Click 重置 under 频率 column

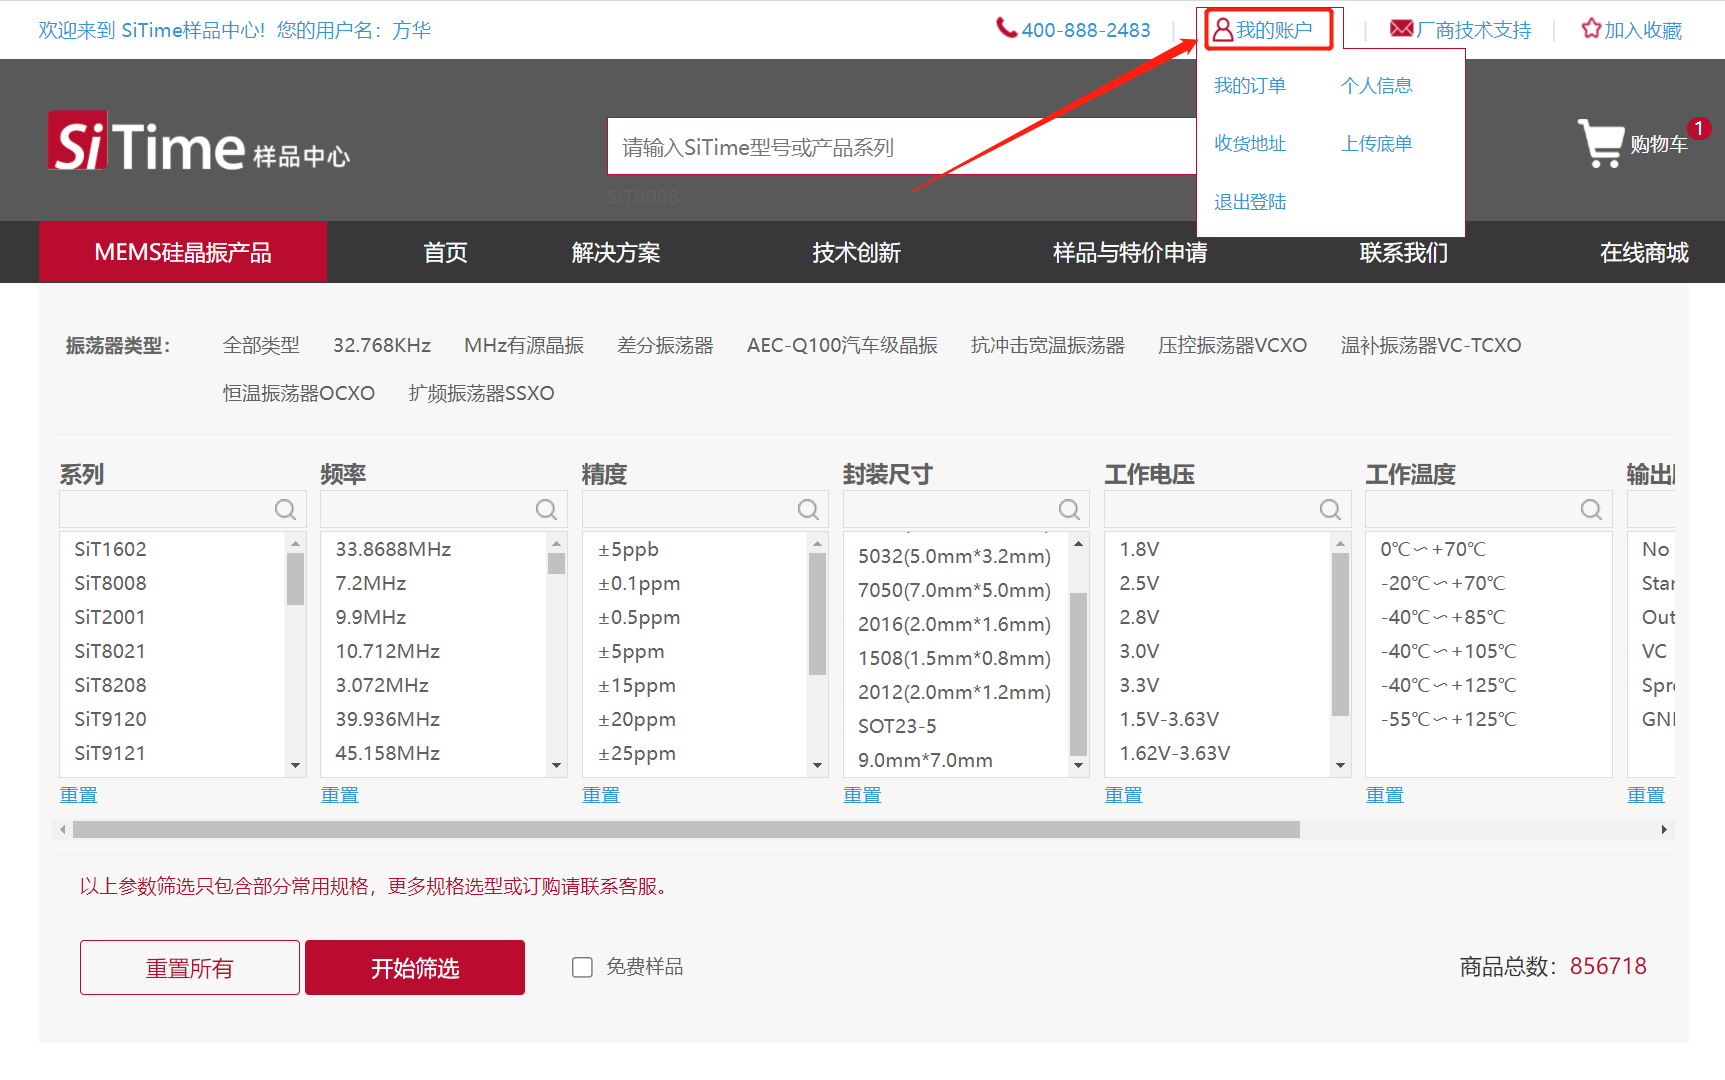coord(339,795)
